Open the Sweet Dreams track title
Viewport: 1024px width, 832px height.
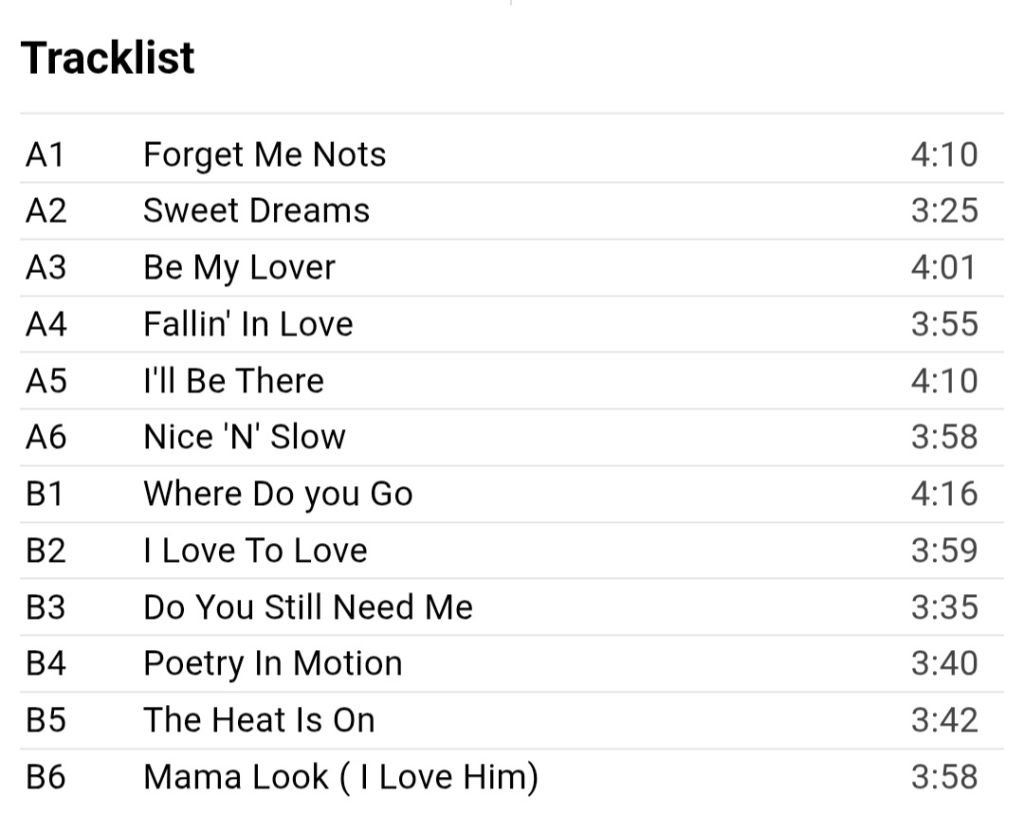(257, 211)
